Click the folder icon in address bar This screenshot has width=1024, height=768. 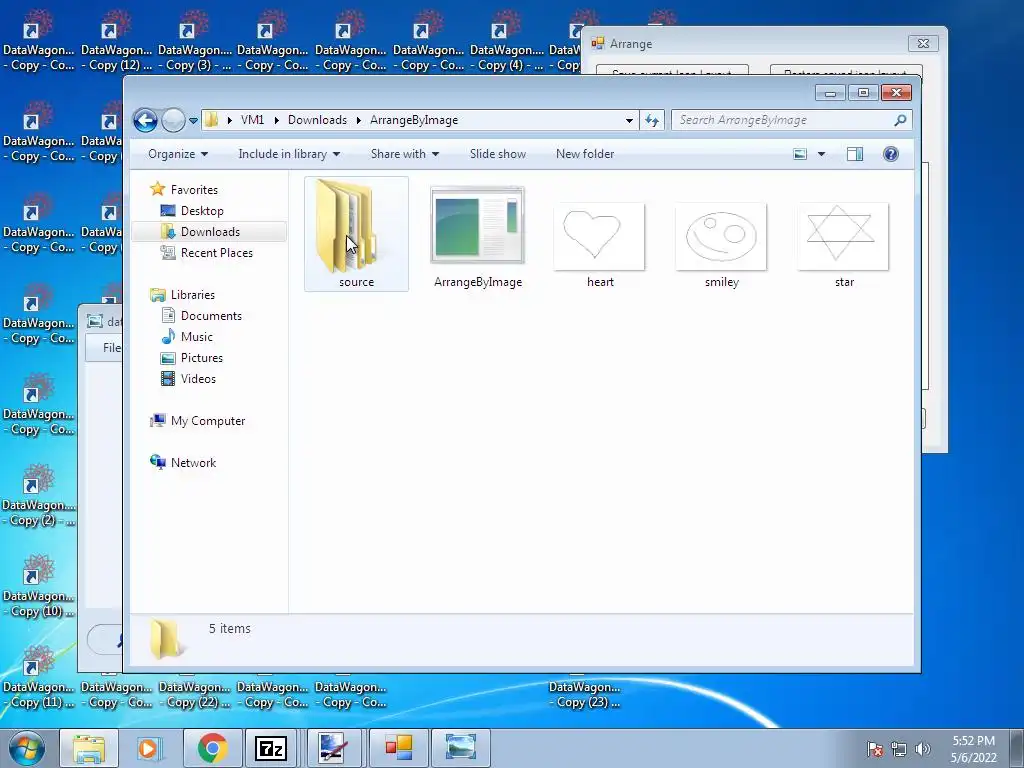coord(212,120)
